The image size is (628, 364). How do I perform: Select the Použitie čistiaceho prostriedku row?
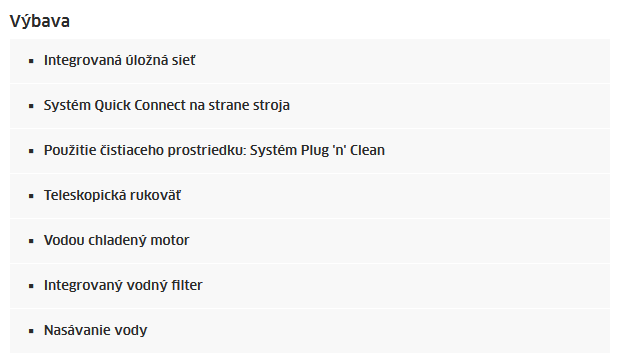click(310, 151)
